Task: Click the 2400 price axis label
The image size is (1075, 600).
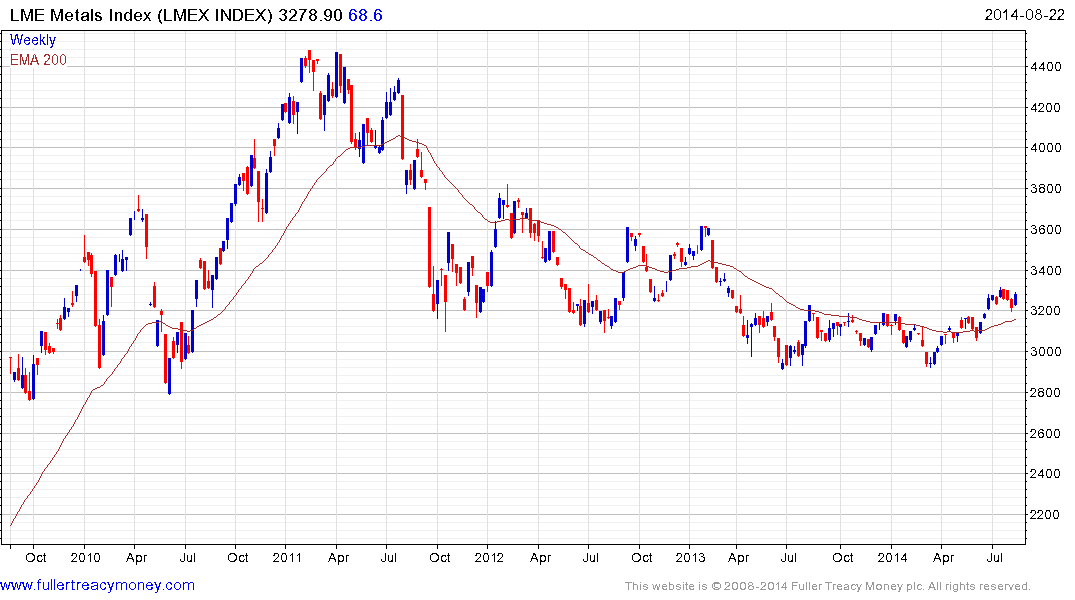Action: pos(1046,474)
